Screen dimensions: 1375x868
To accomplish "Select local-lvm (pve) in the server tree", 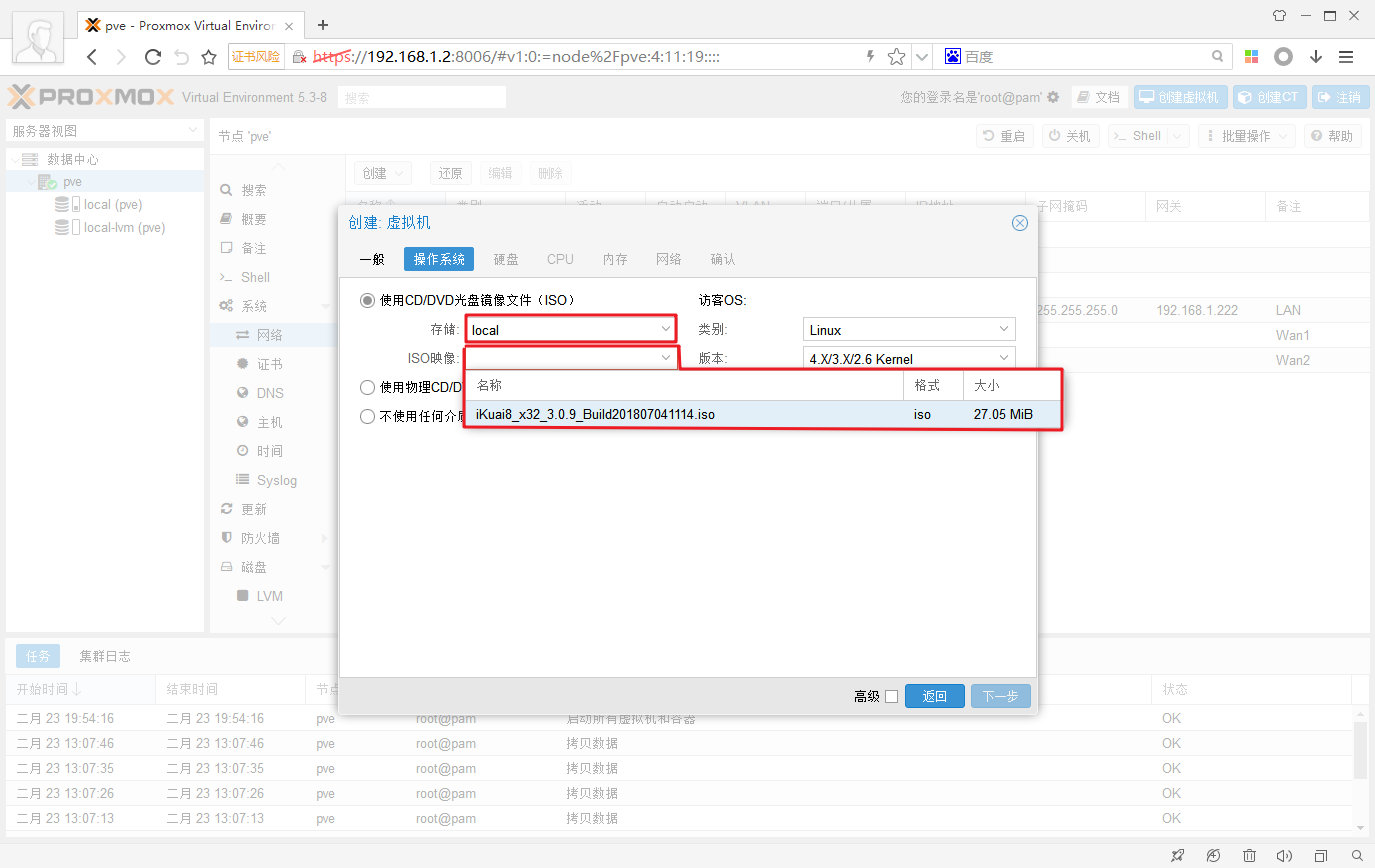I will pos(124,227).
